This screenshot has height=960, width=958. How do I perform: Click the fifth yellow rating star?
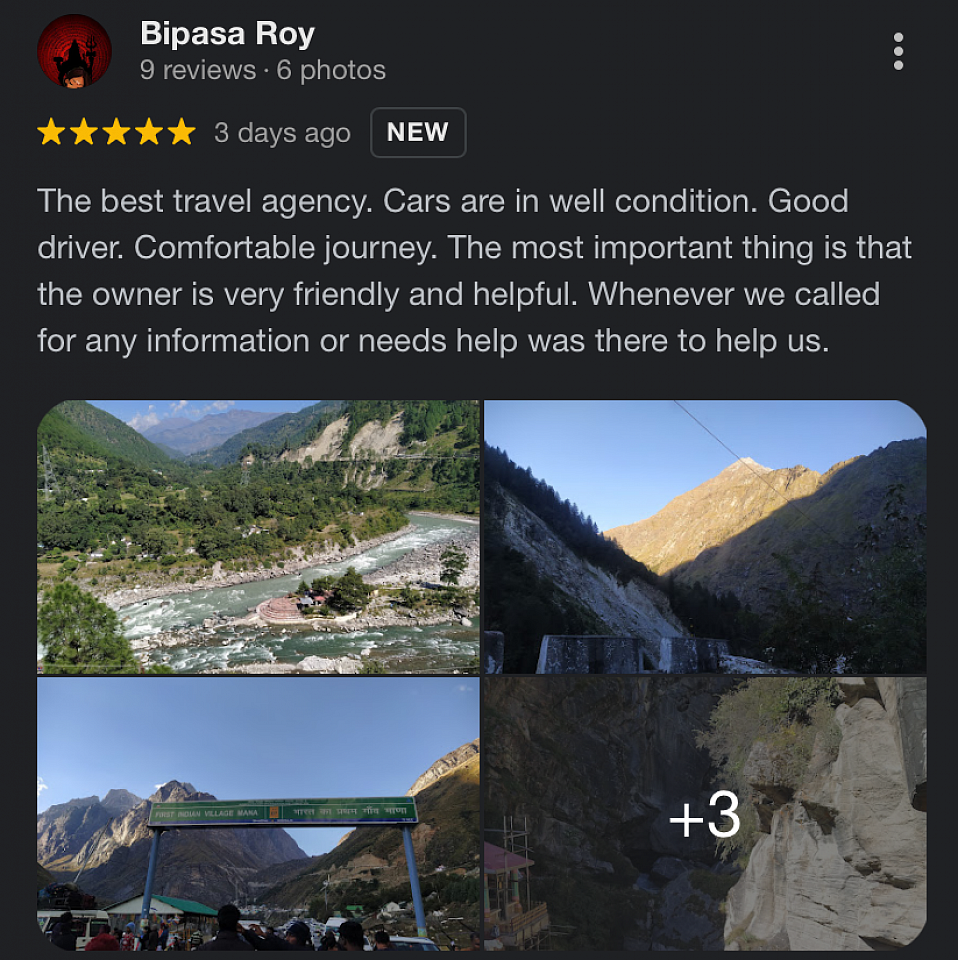click(x=182, y=132)
